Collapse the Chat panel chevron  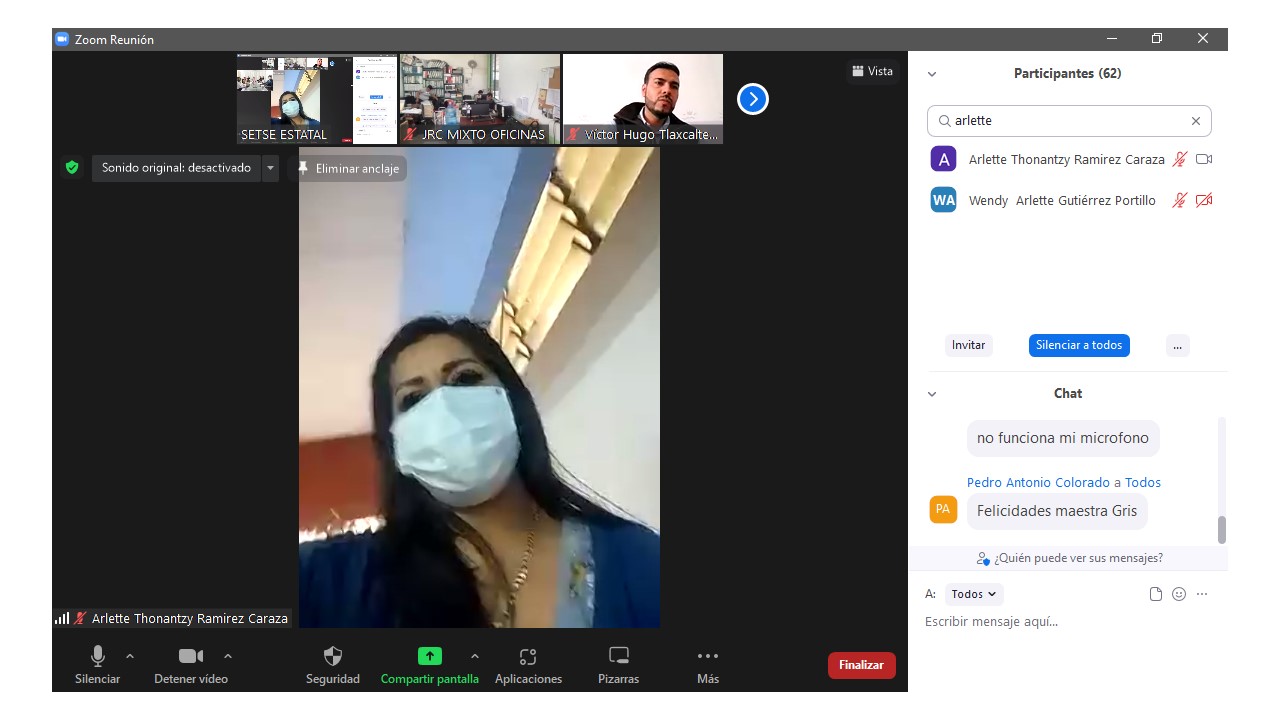click(932, 394)
